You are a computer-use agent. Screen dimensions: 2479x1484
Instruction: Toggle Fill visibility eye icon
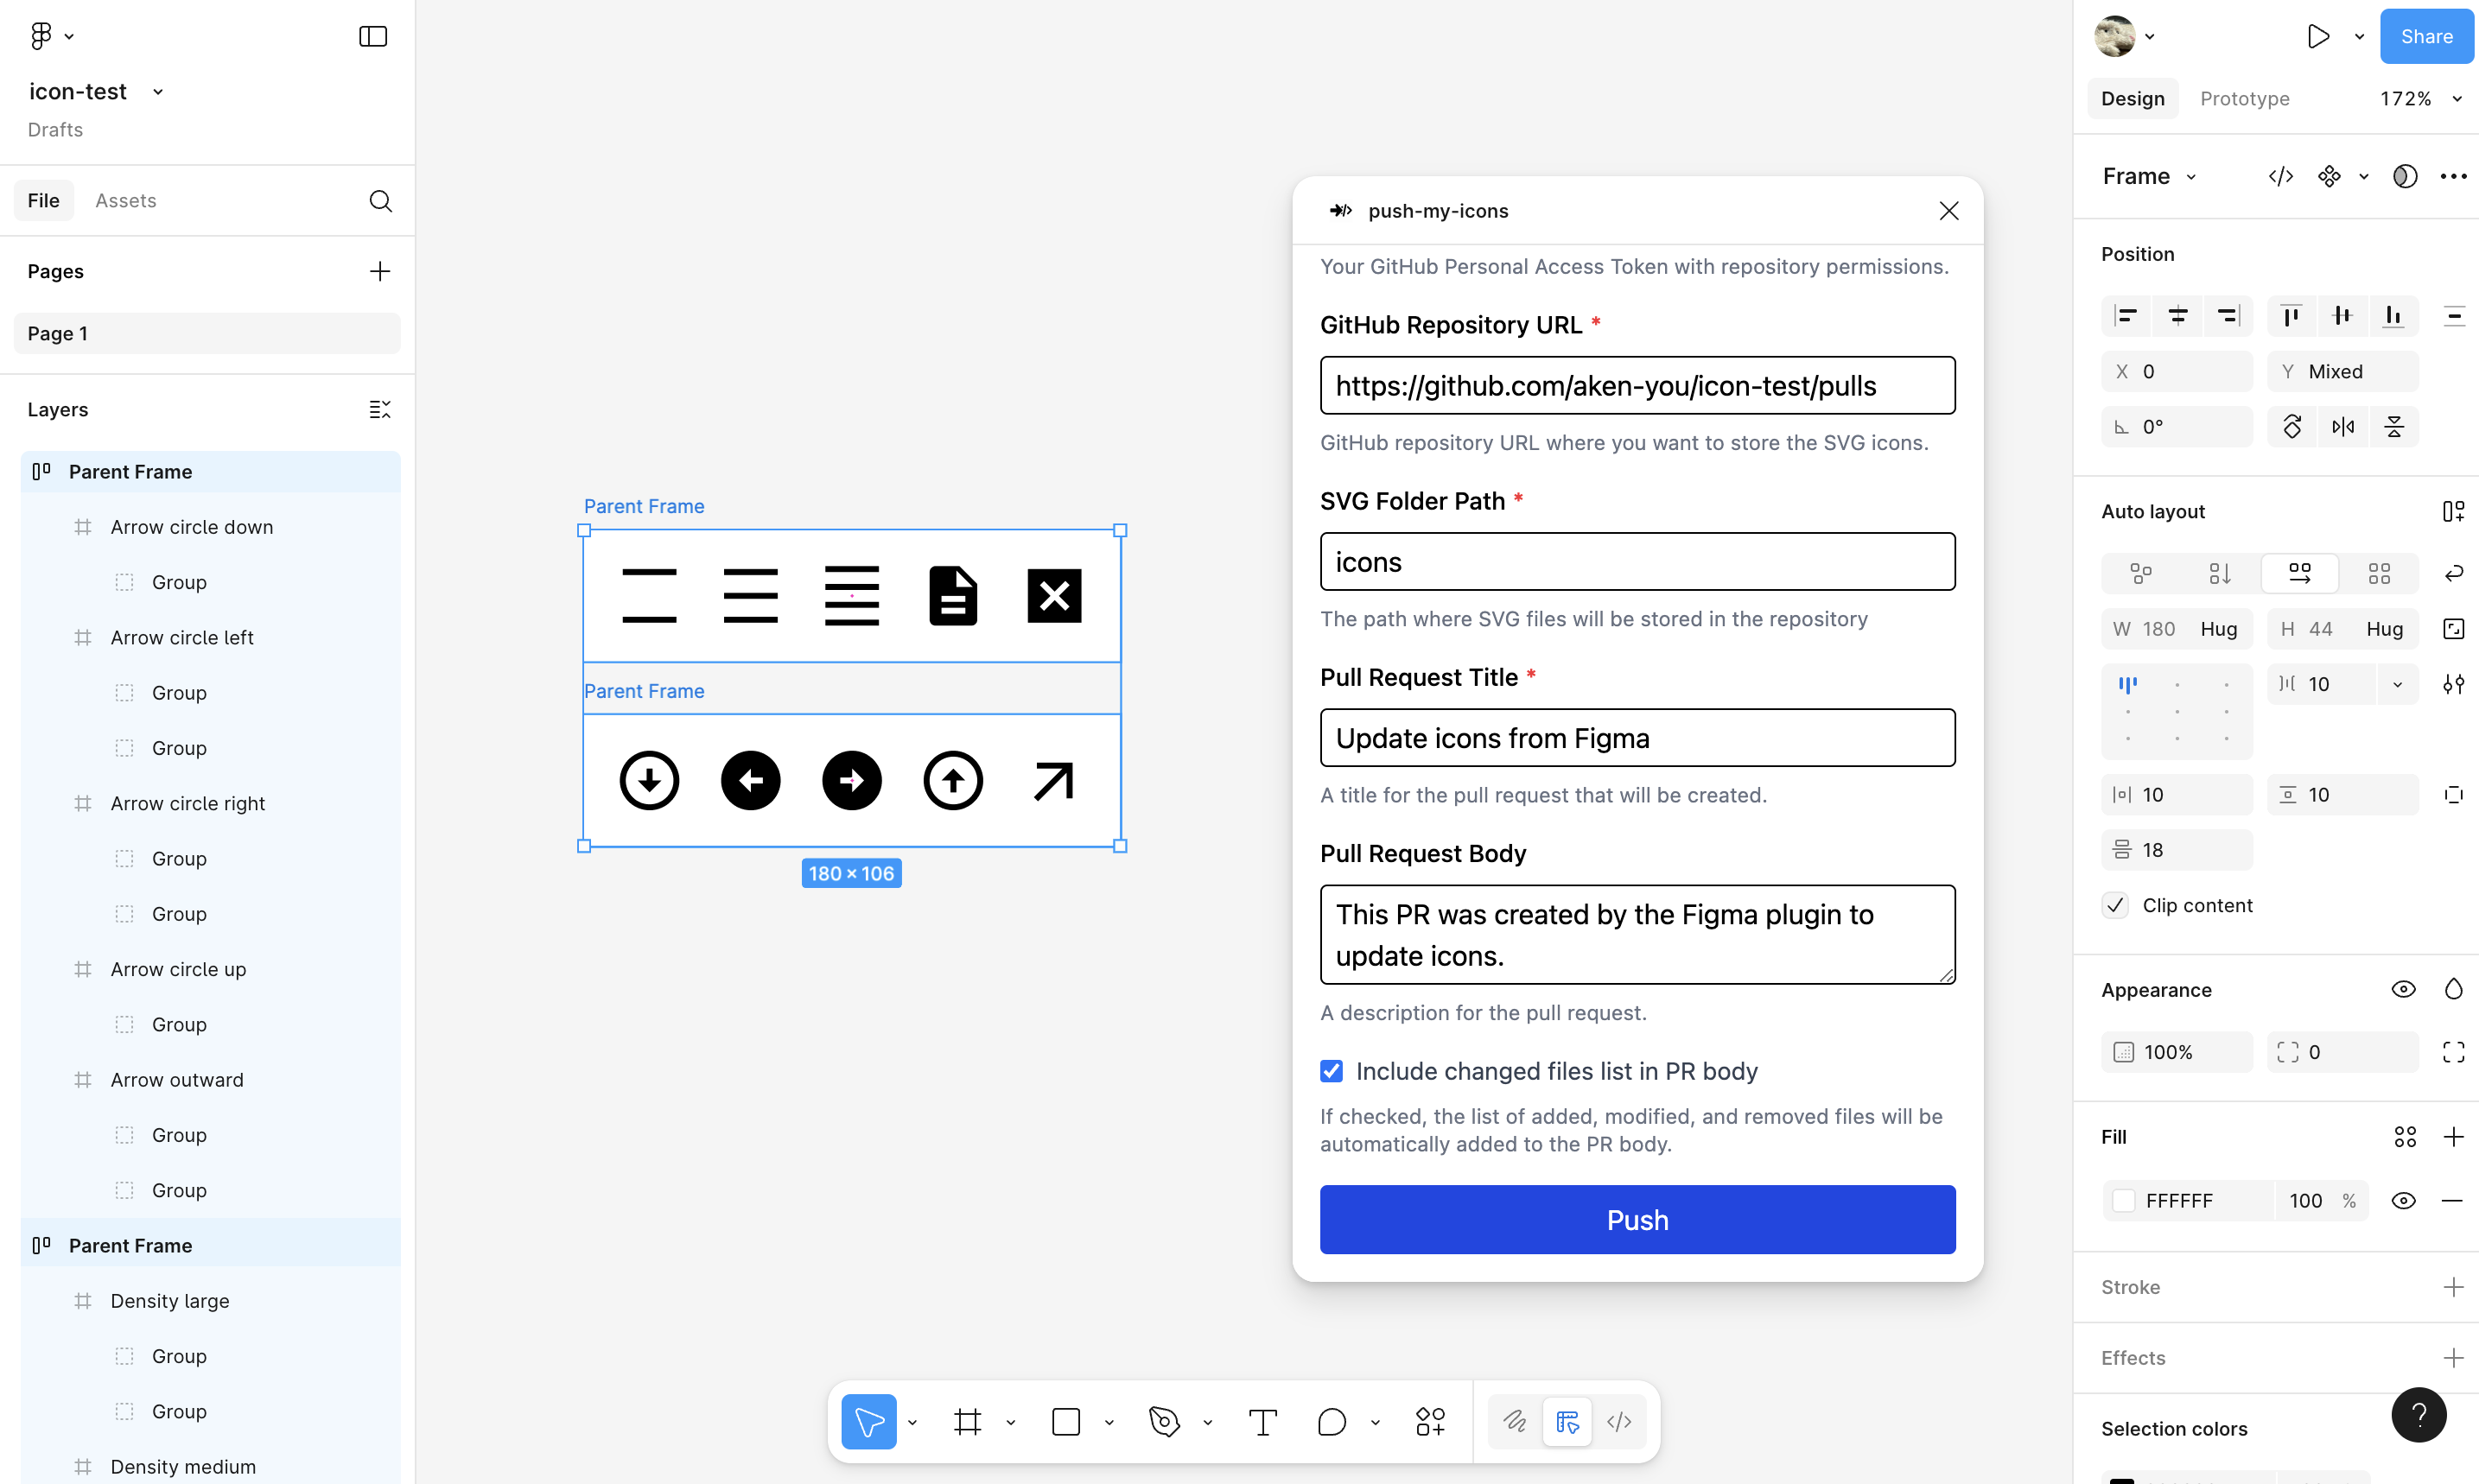point(2403,1200)
